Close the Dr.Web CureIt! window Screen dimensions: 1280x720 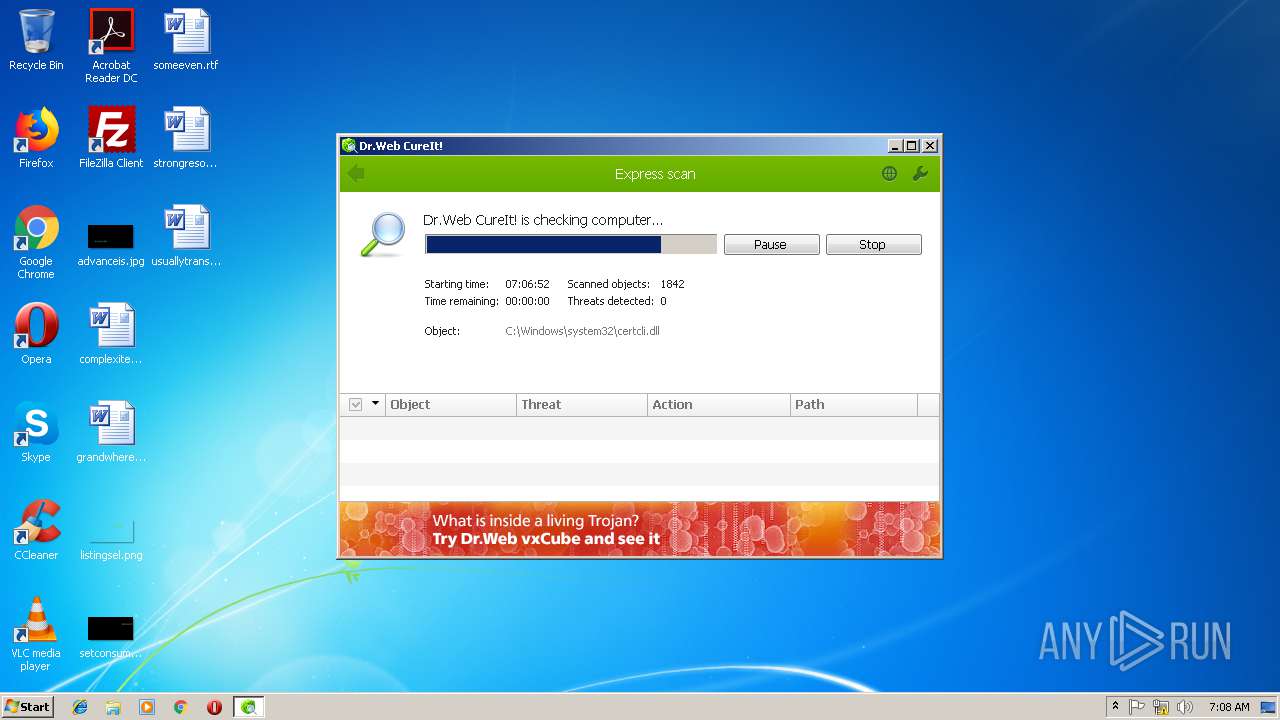930,146
